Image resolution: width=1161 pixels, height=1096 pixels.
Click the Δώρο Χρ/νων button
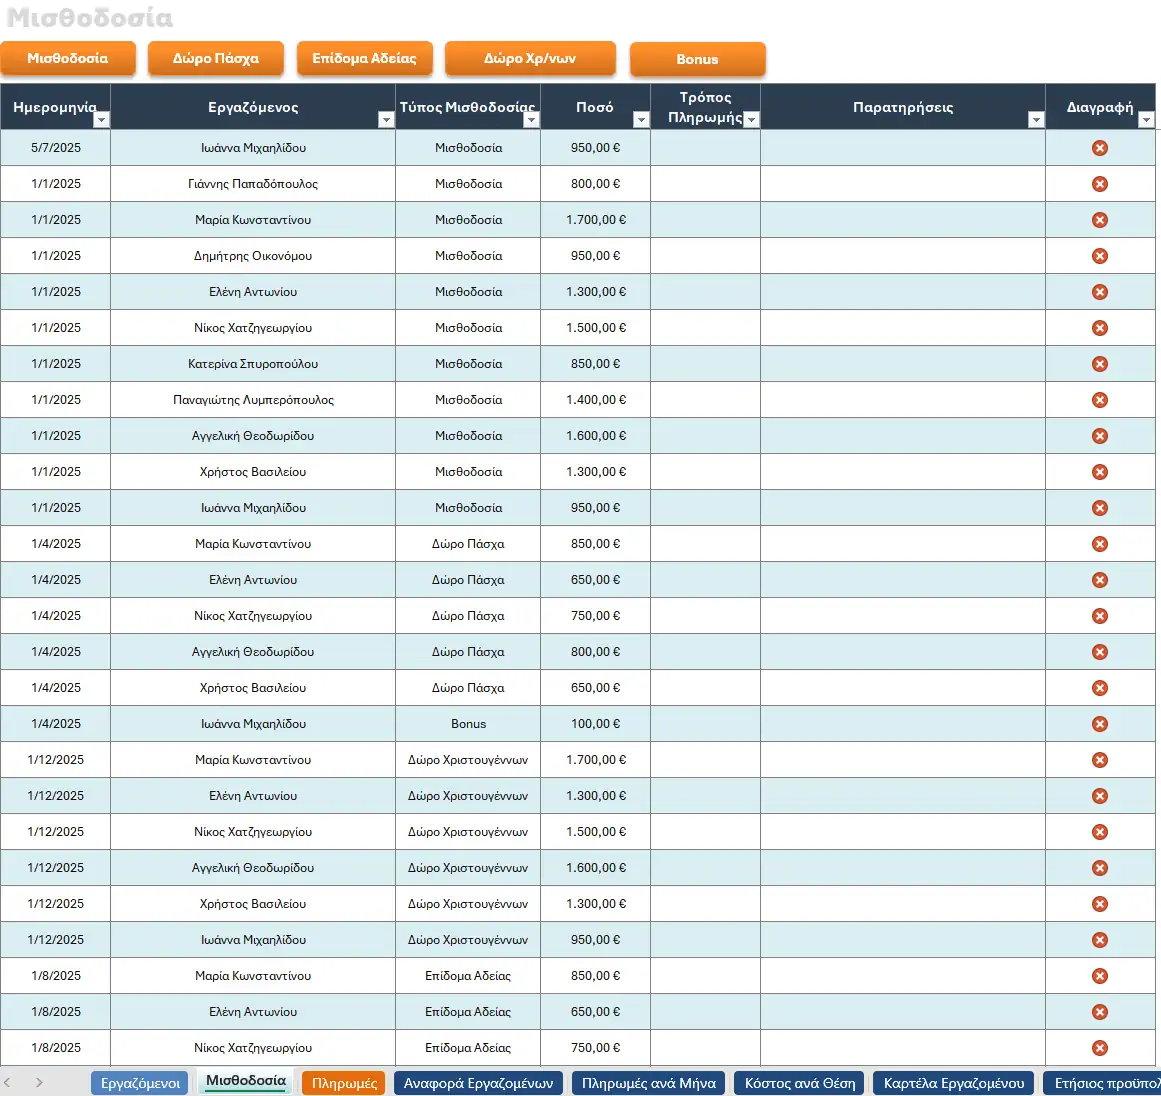click(530, 59)
